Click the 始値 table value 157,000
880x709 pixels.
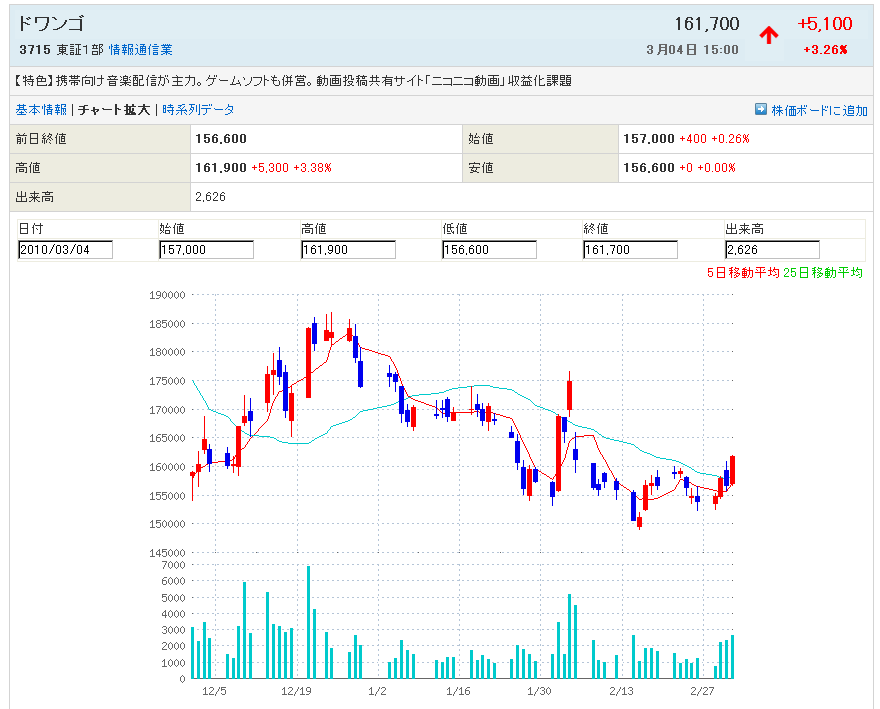pos(649,139)
